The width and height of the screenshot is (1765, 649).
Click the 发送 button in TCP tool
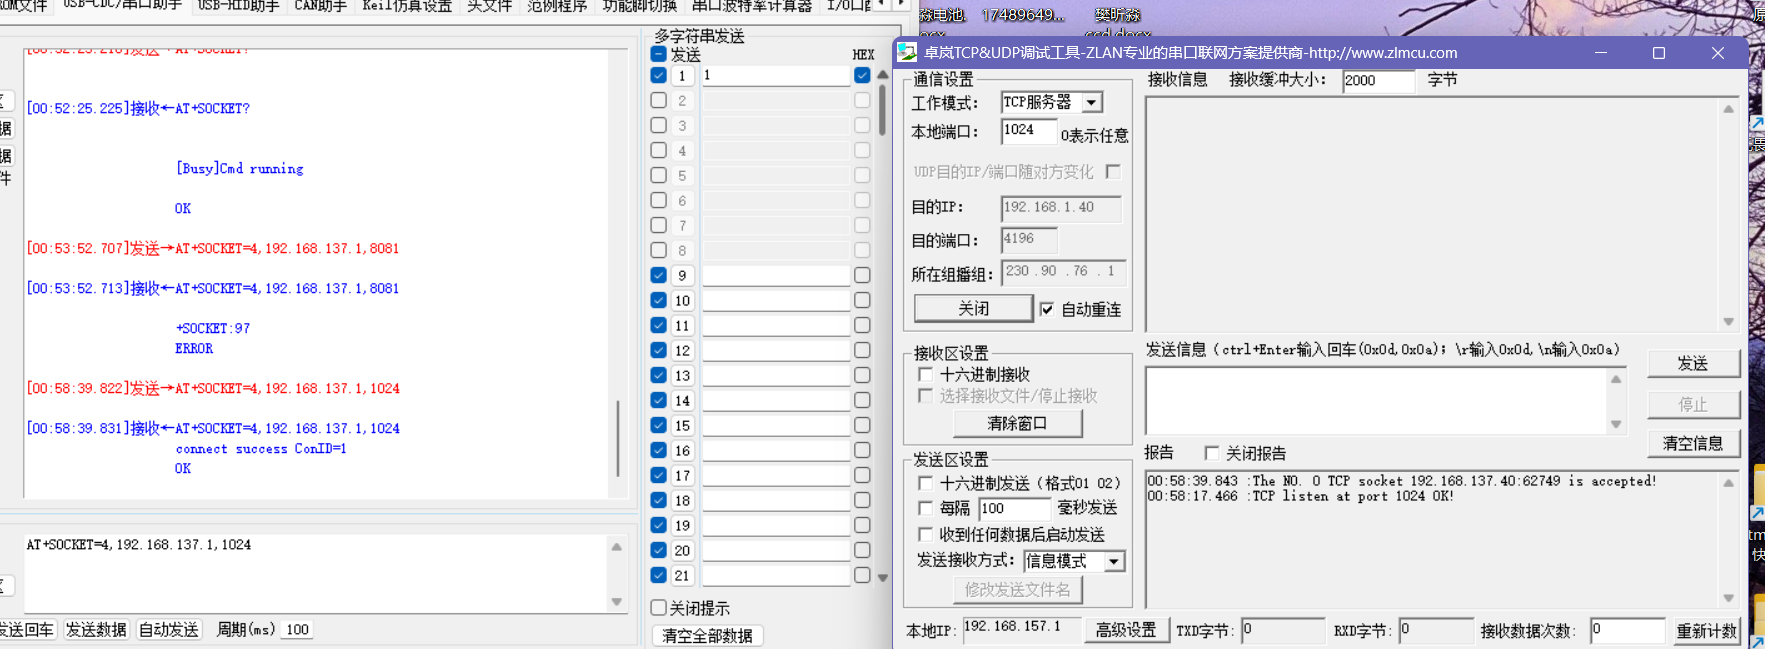click(x=1693, y=364)
